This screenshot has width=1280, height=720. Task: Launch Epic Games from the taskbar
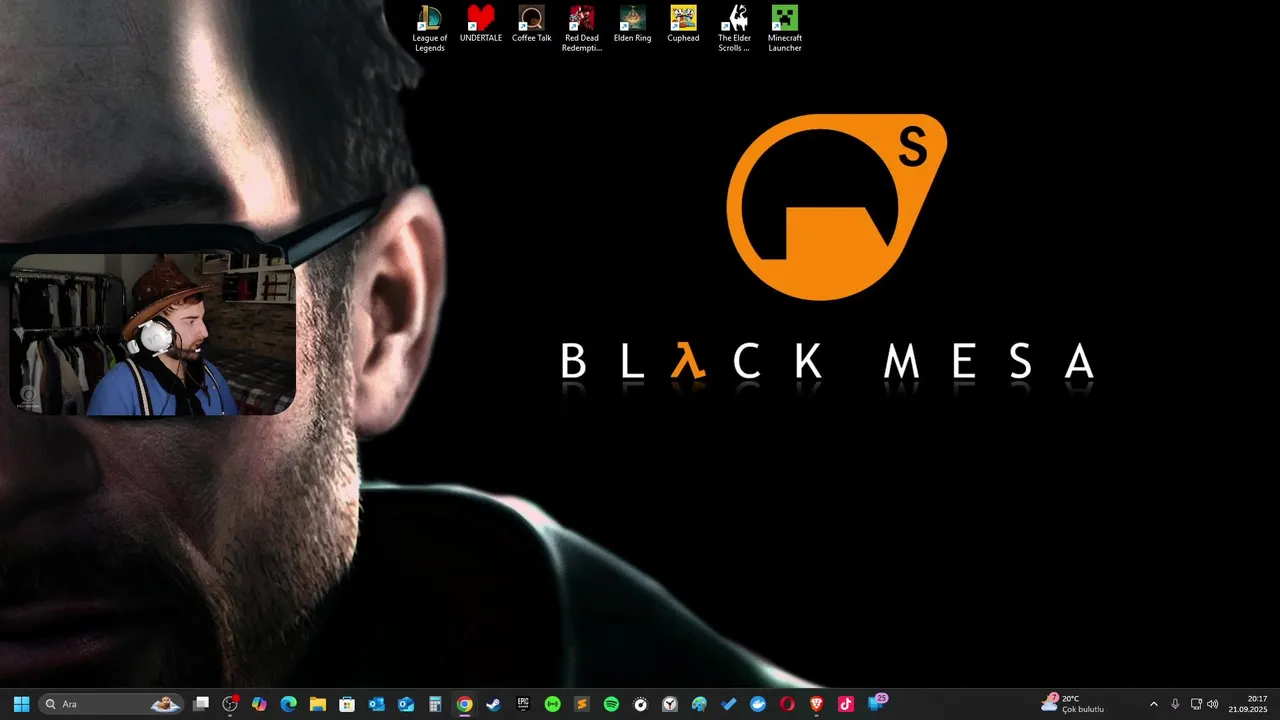click(x=523, y=704)
